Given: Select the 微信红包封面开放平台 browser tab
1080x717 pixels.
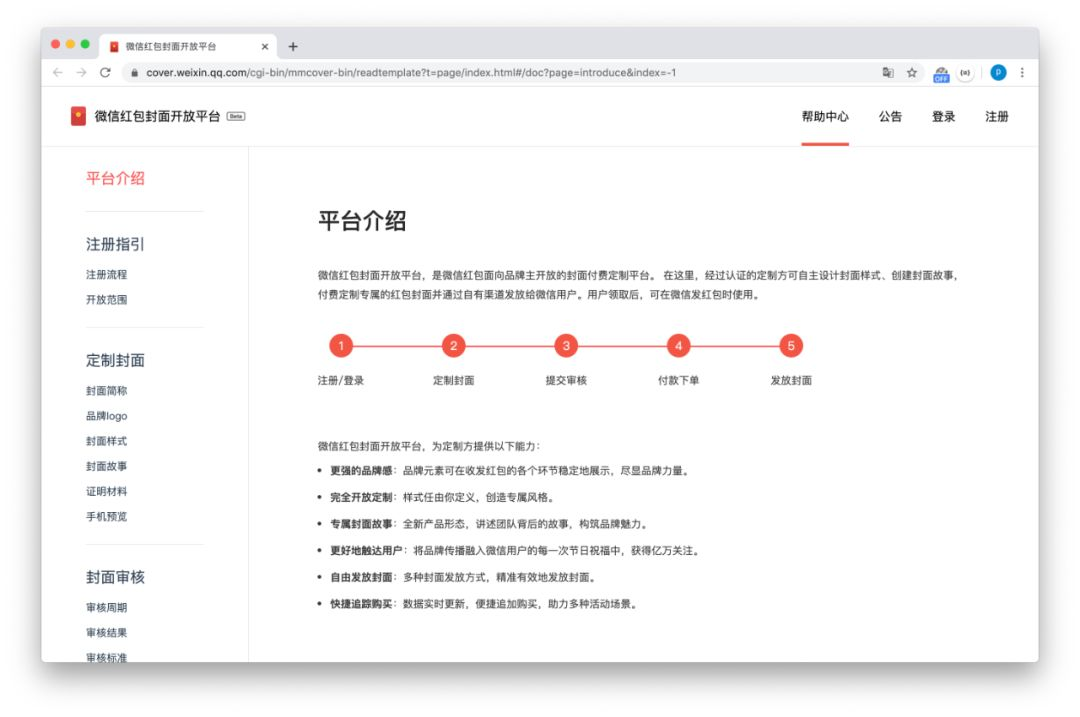Looking at the screenshot, I should 188,46.
